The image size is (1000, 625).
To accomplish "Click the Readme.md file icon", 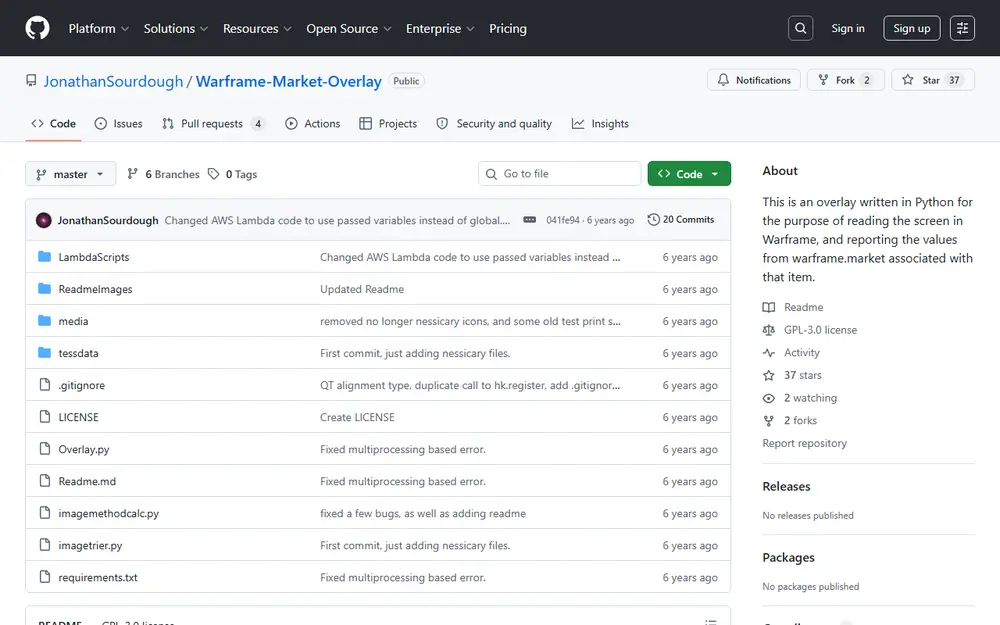I will [x=45, y=481].
